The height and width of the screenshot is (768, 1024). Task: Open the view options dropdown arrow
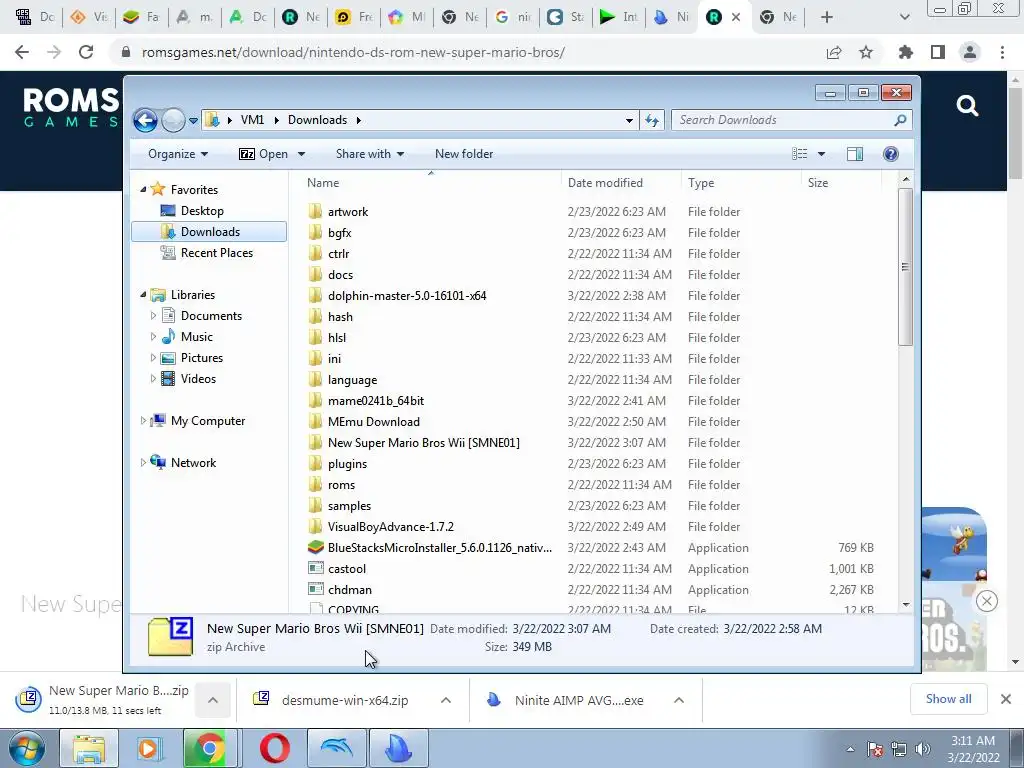(x=822, y=154)
